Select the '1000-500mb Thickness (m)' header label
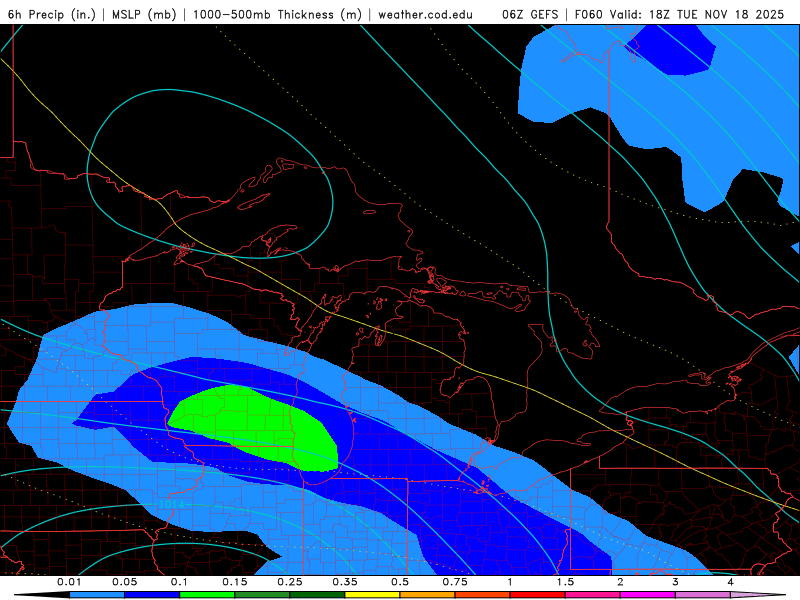The image size is (800, 600). click(277, 14)
